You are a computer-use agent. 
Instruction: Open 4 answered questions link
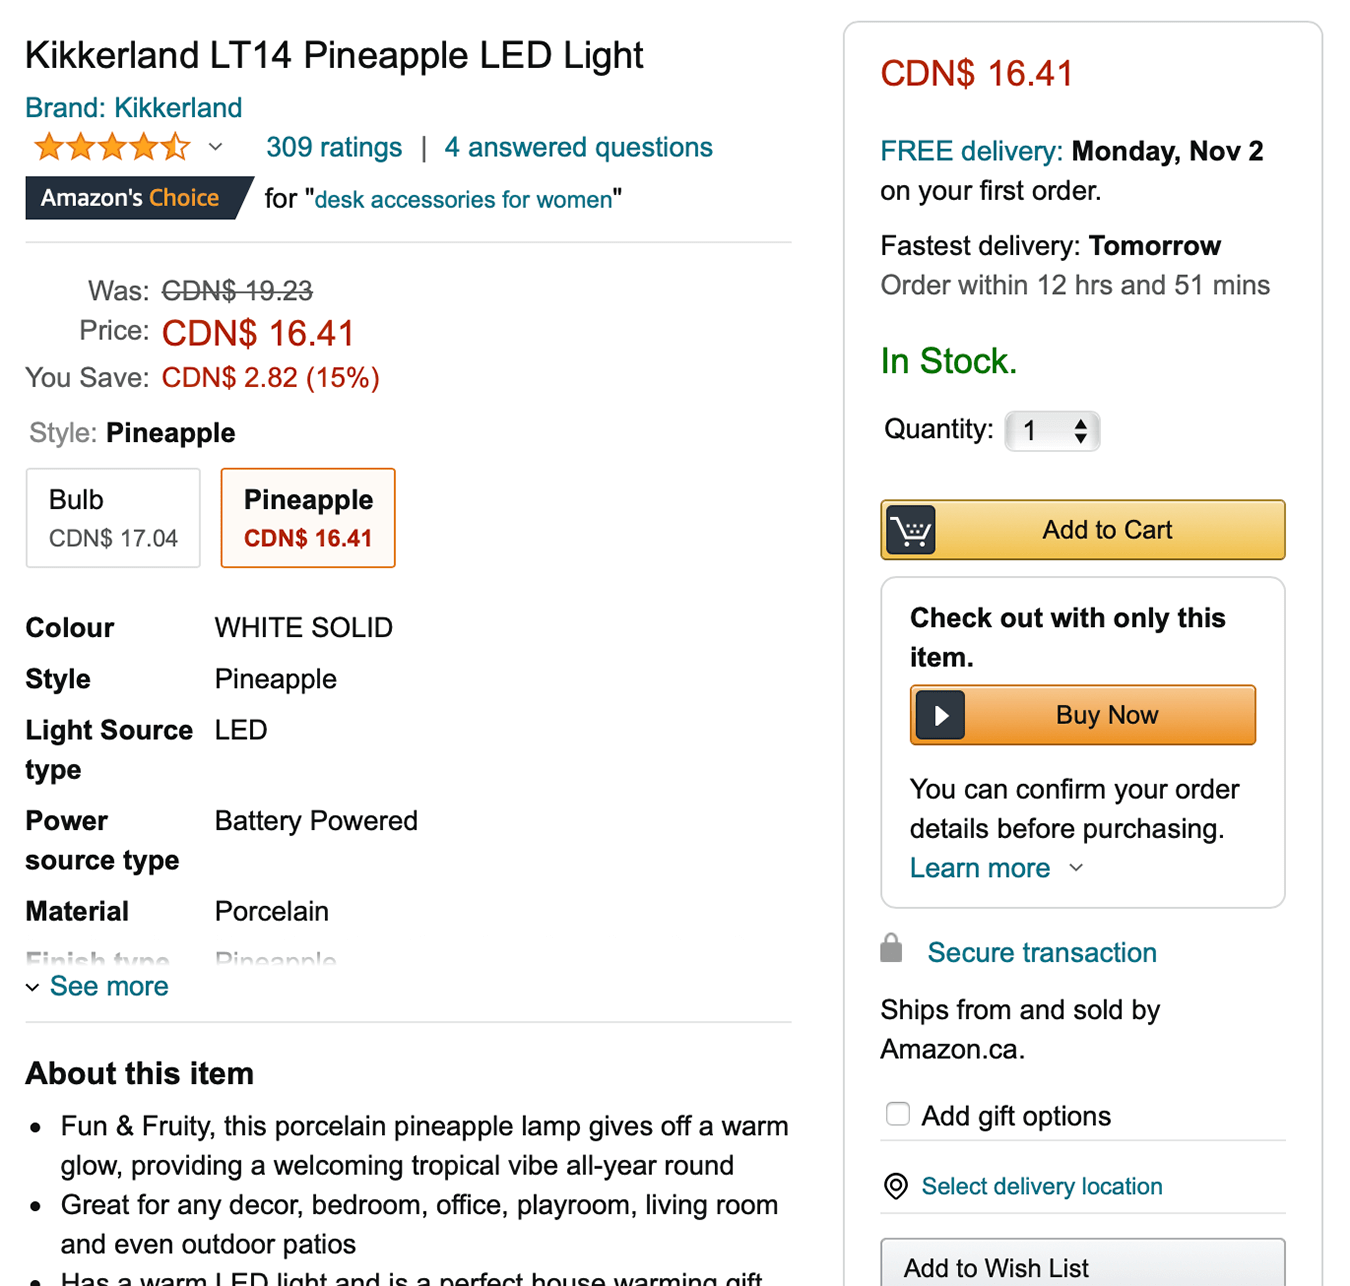tap(578, 148)
